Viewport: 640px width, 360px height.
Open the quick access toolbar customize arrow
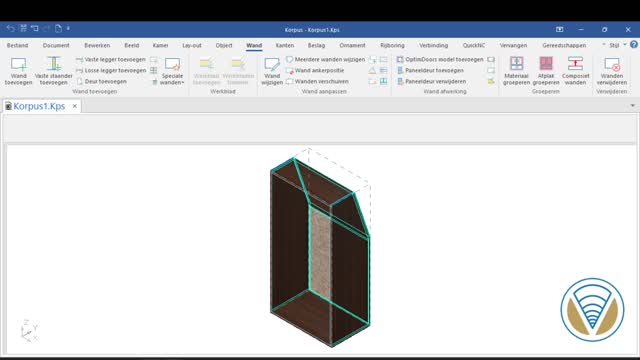point(68,29)
